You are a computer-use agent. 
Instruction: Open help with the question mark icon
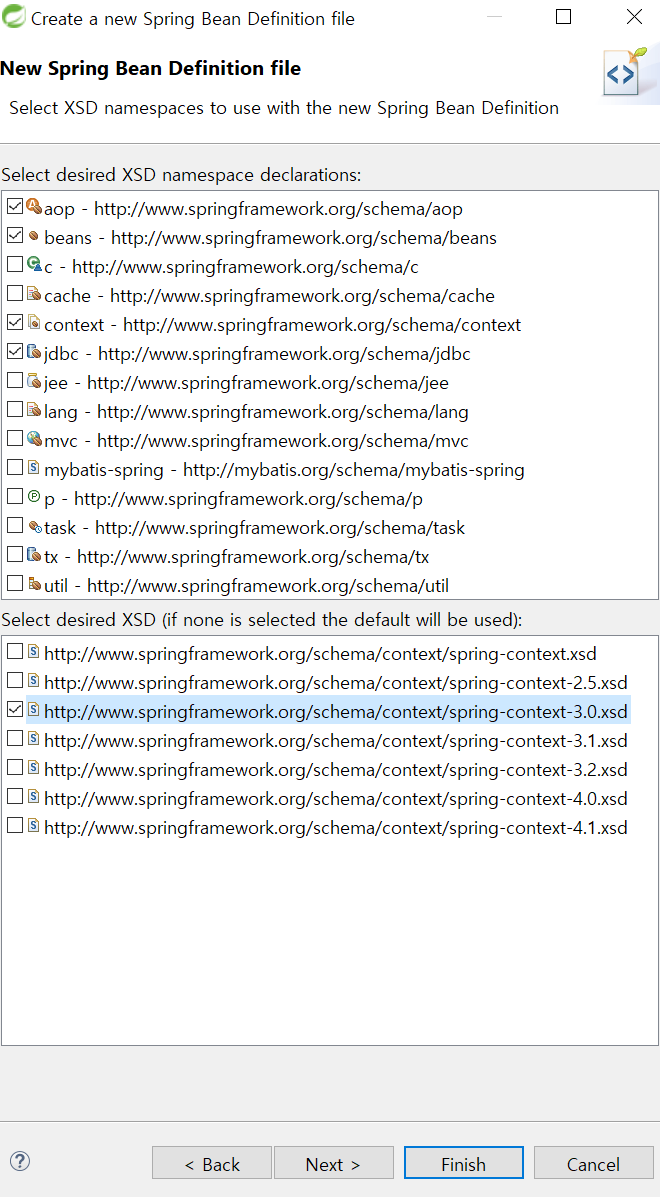tap(20, 1163)
